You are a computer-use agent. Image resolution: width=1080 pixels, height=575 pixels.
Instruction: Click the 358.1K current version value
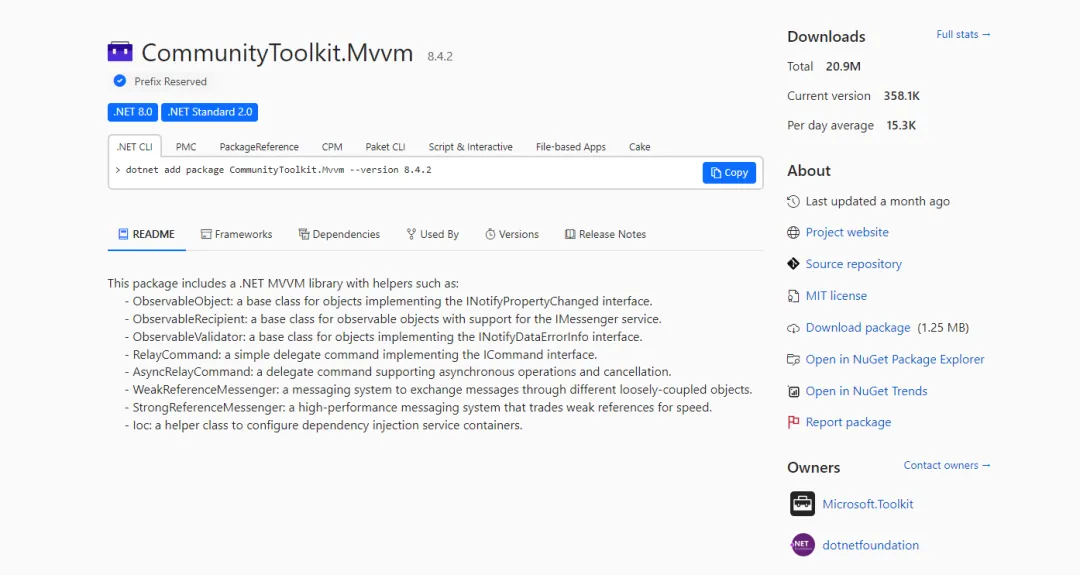point(902,96)
